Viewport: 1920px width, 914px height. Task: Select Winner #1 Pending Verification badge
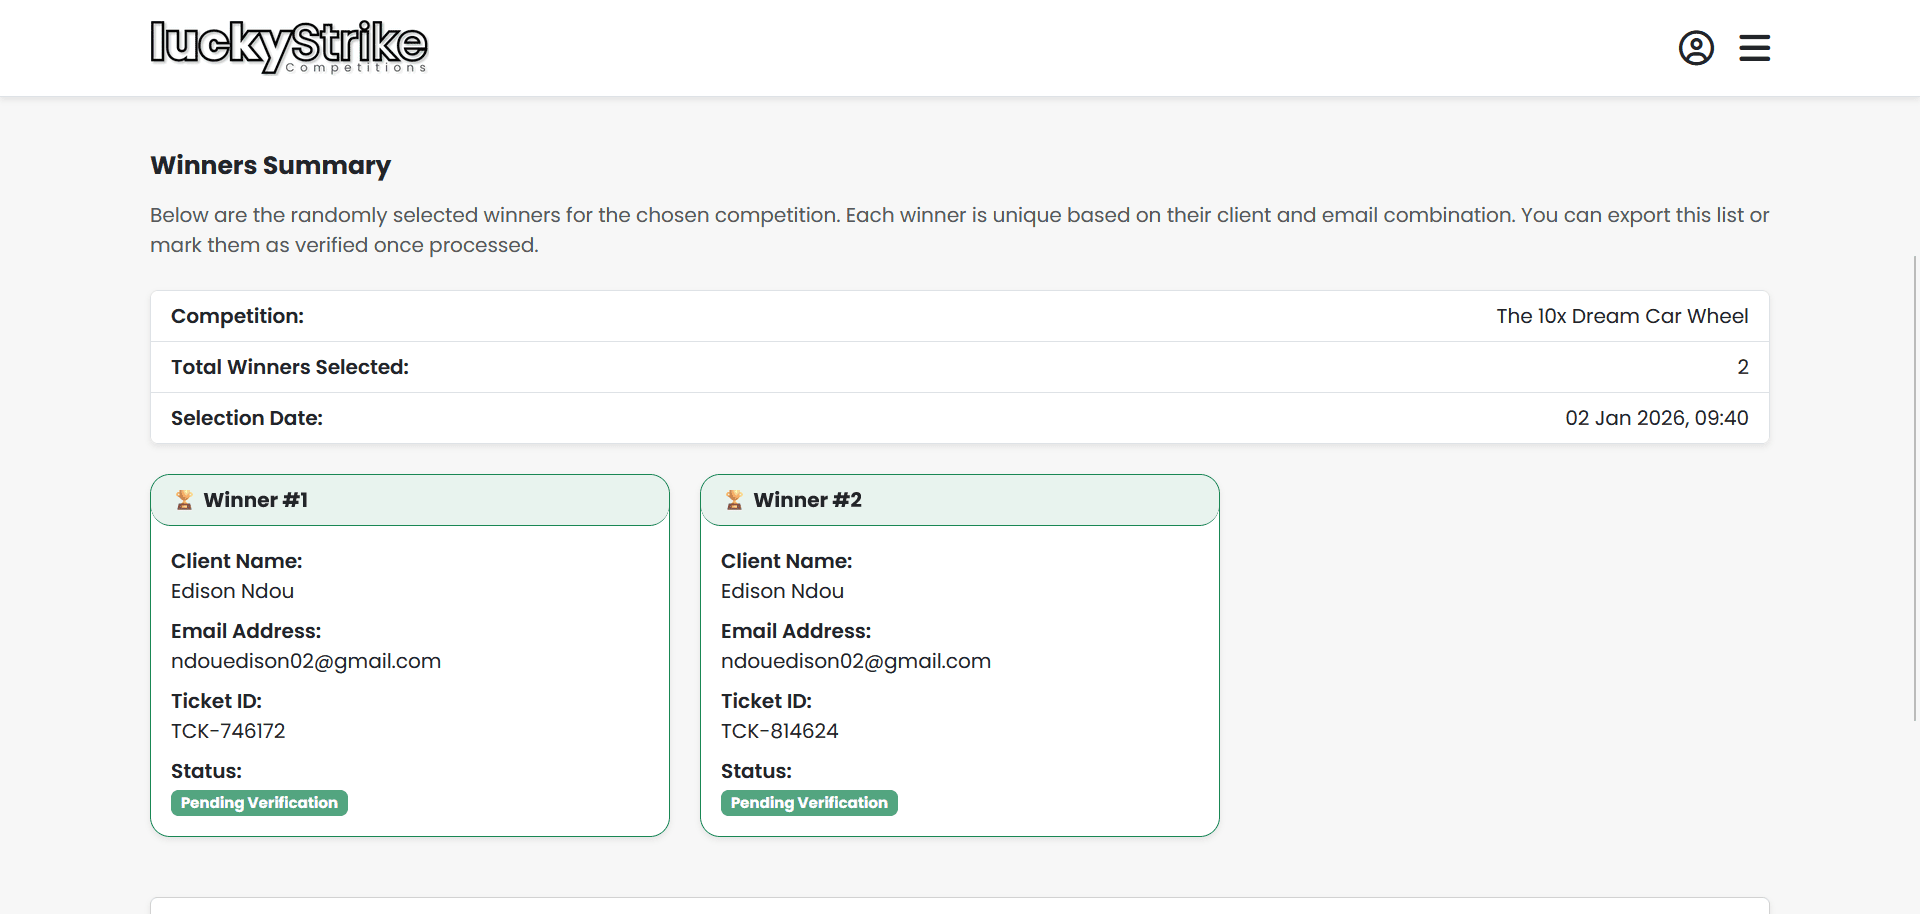259,803
